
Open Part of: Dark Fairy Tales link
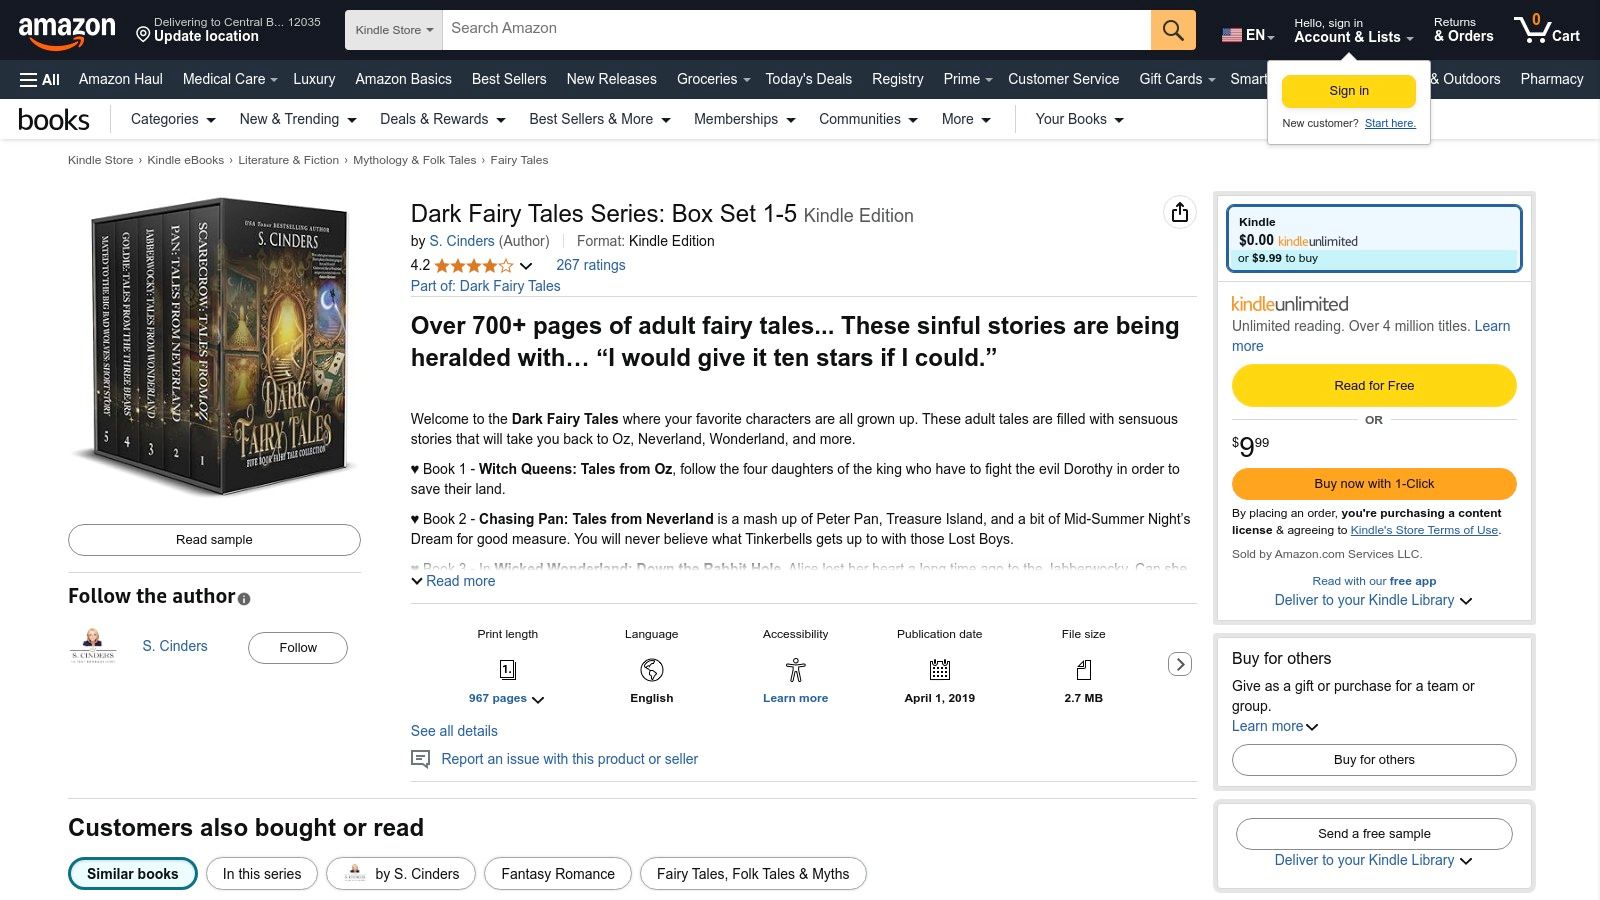click(x=486, y=286)
